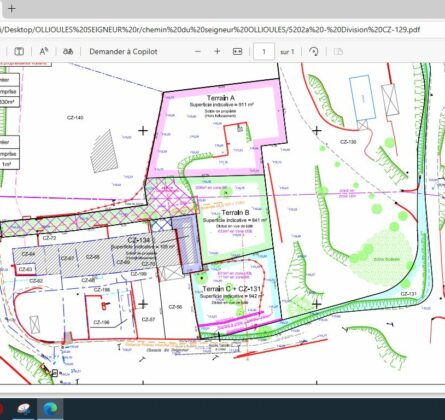The image size is (445, 420).
Task: Open the app left of Edge on taskbar
Action: pos(23,409)
